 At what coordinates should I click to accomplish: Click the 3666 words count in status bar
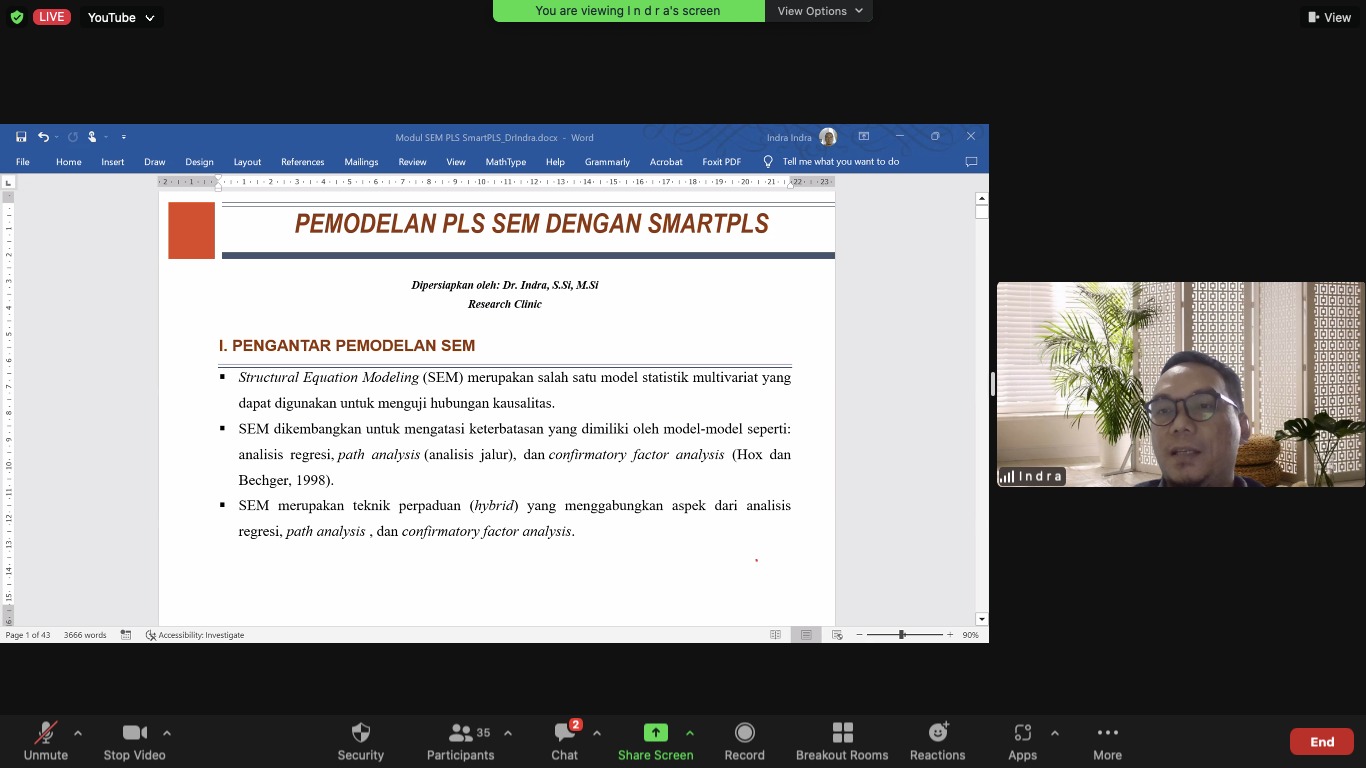click(85, 635)
